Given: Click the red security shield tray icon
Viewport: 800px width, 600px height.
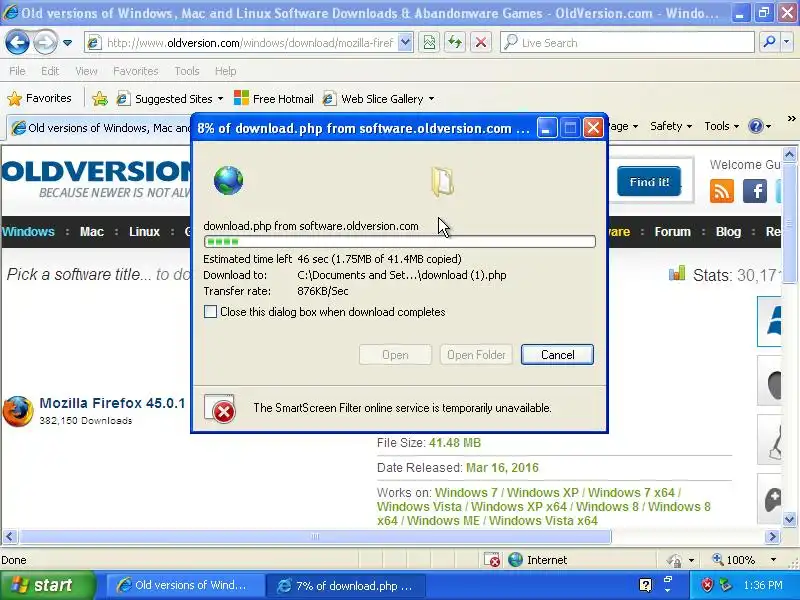Looking at the screenshot, I should [x=707, y=585].
